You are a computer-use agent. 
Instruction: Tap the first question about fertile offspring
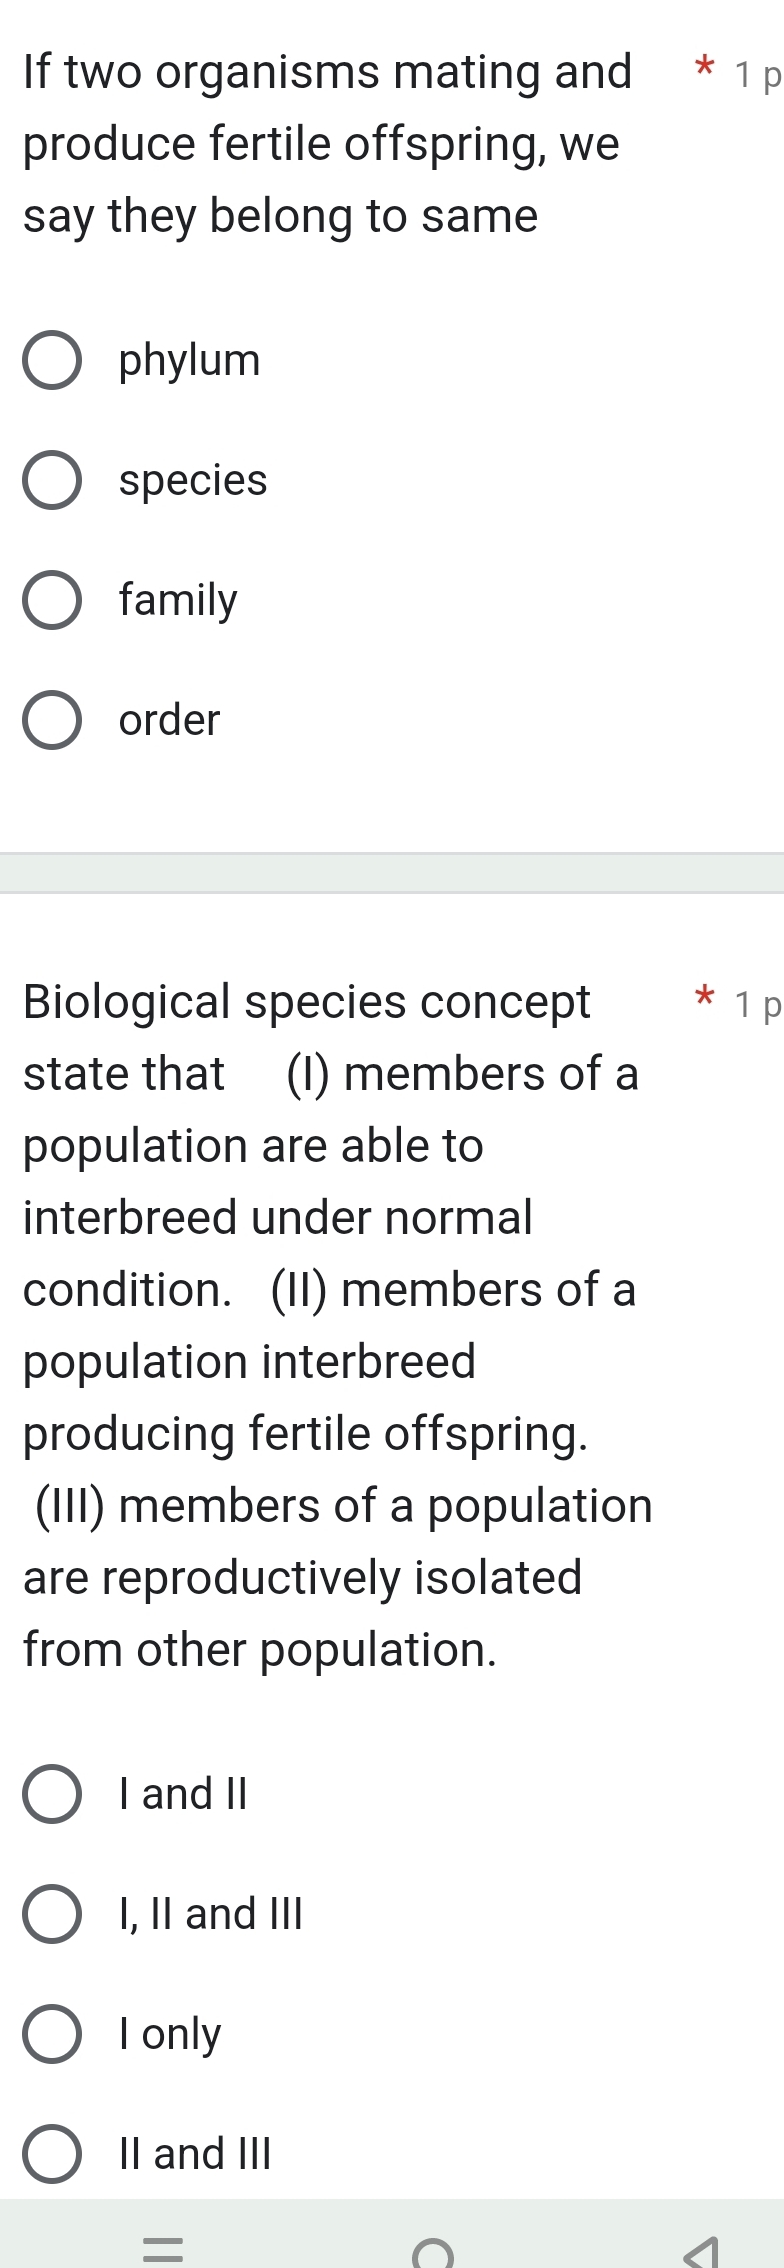click(320, 145)
